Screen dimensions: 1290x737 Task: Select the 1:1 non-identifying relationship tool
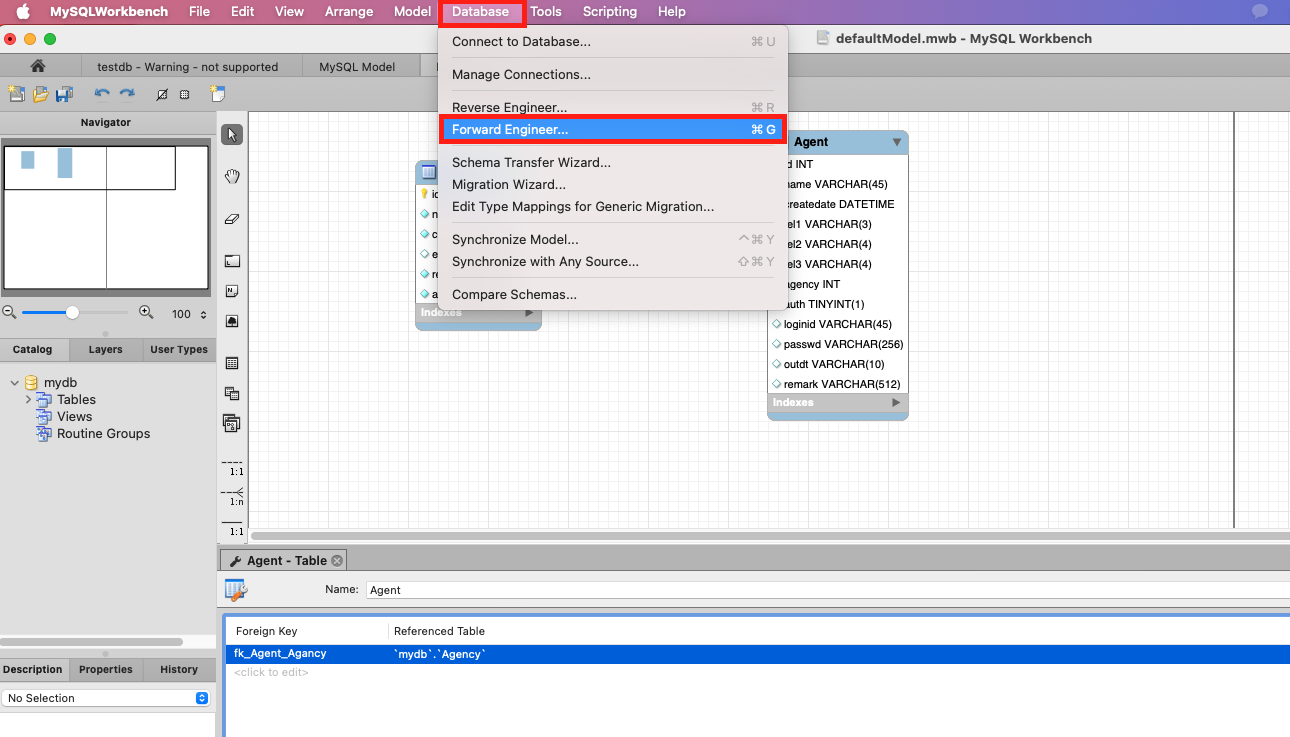232,465
